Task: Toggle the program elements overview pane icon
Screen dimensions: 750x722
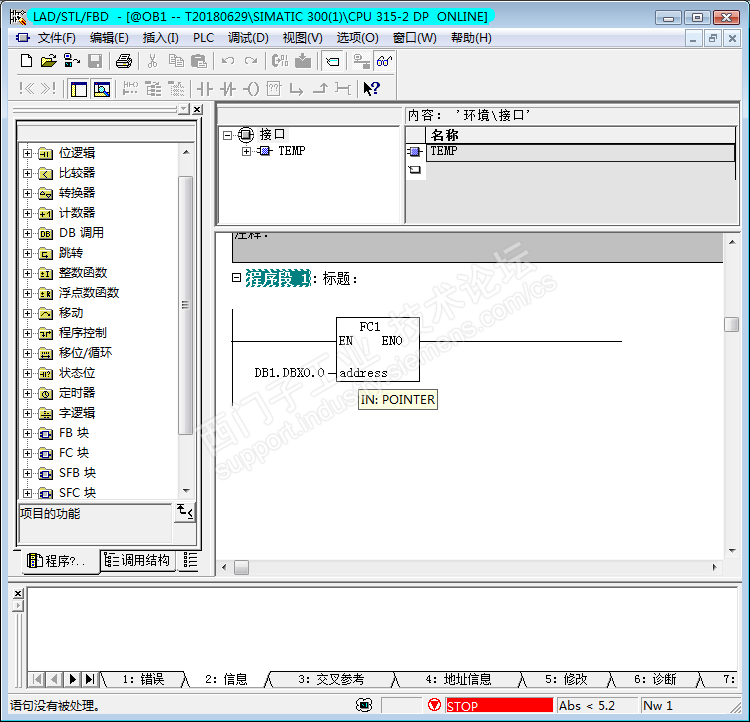Action: click(x=79, y=89)
